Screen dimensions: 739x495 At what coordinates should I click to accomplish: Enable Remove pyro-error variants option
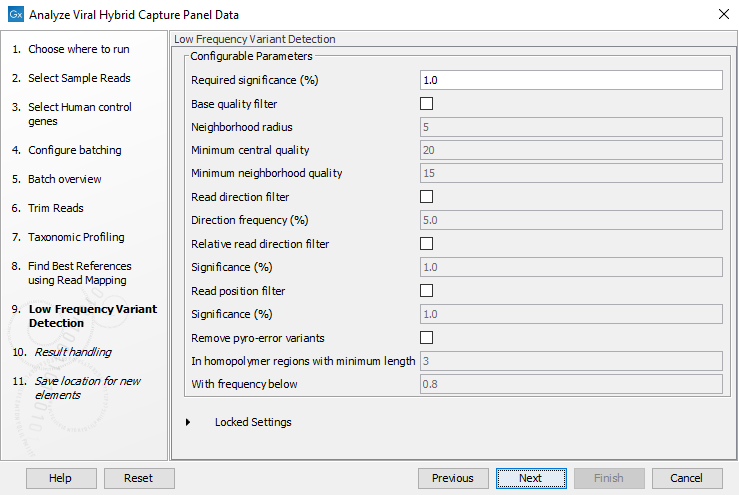pyautogui.click(x=427, y=337)
